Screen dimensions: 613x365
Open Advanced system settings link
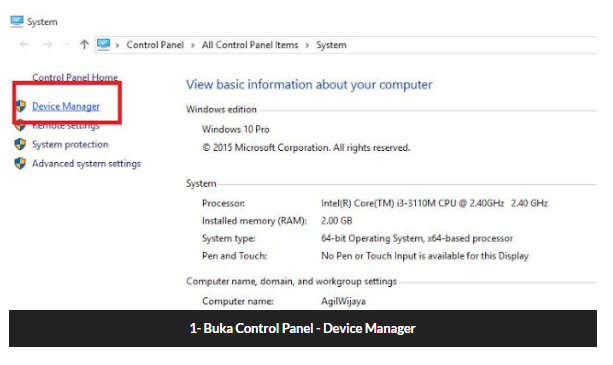coord(86,163)
